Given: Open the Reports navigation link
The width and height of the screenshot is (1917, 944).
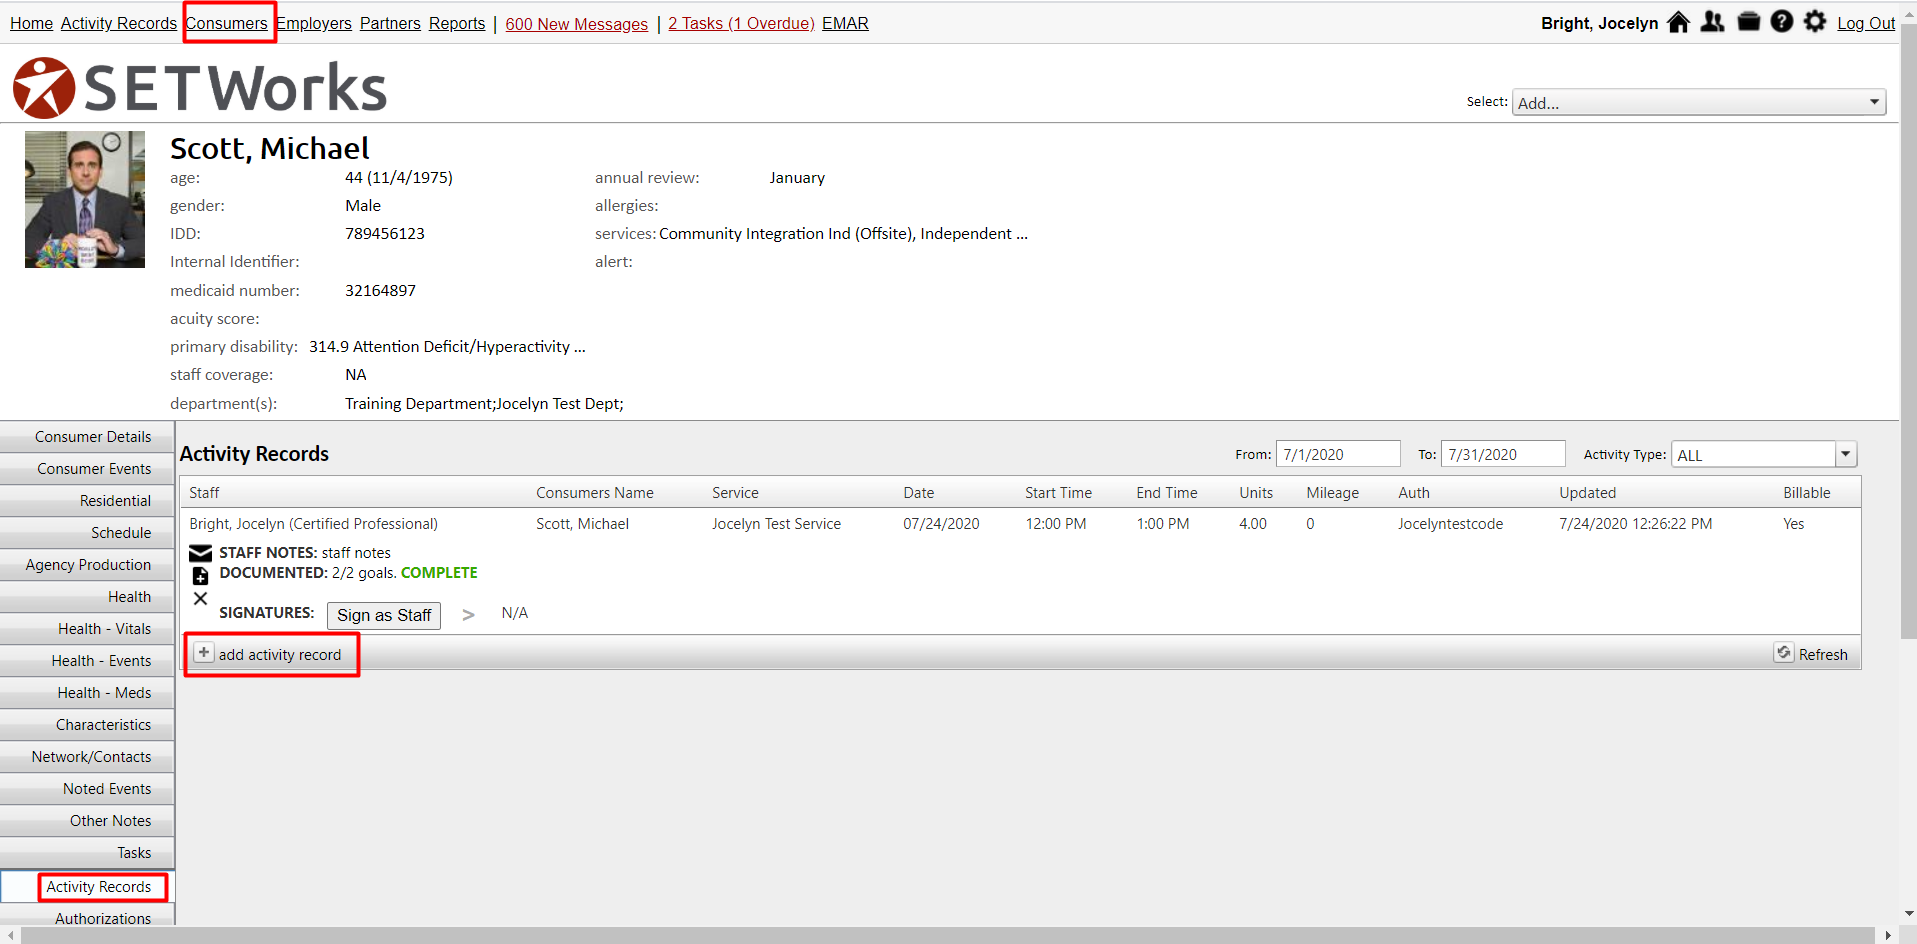Looking at the screenshot, I should (x=457, y=23).
